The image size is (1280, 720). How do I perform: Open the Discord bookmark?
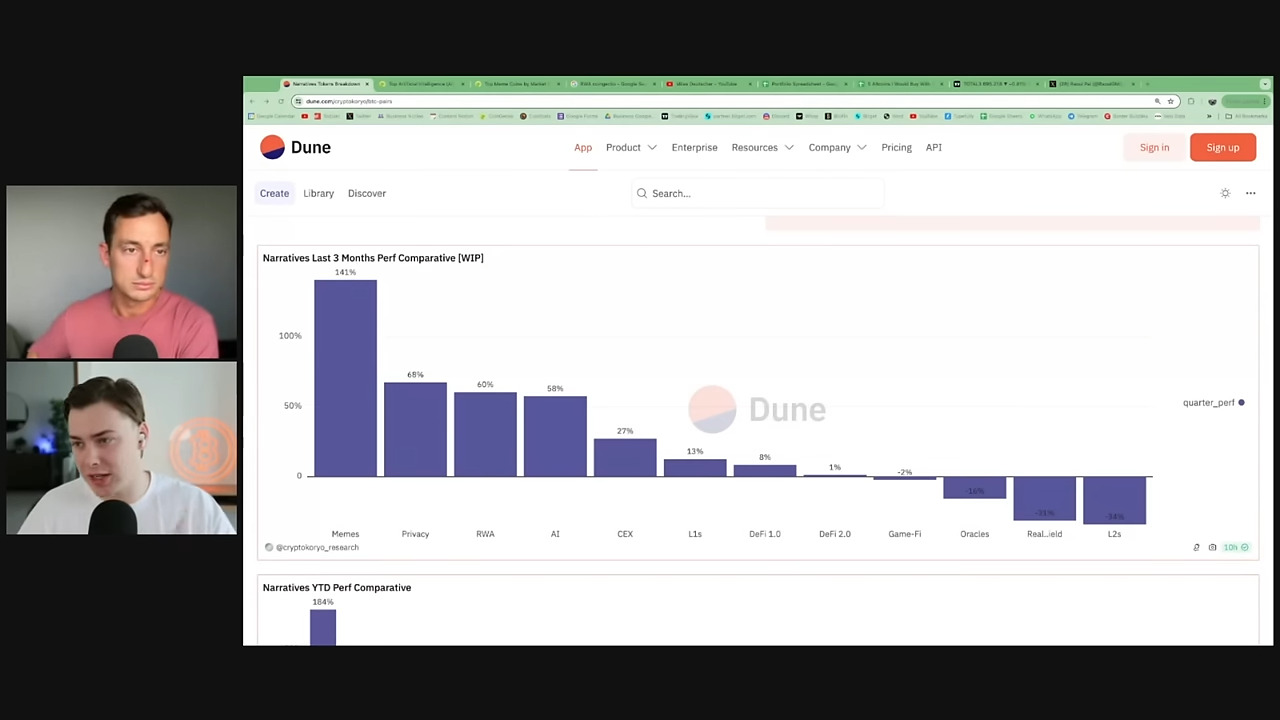click(x=776, y=116)
